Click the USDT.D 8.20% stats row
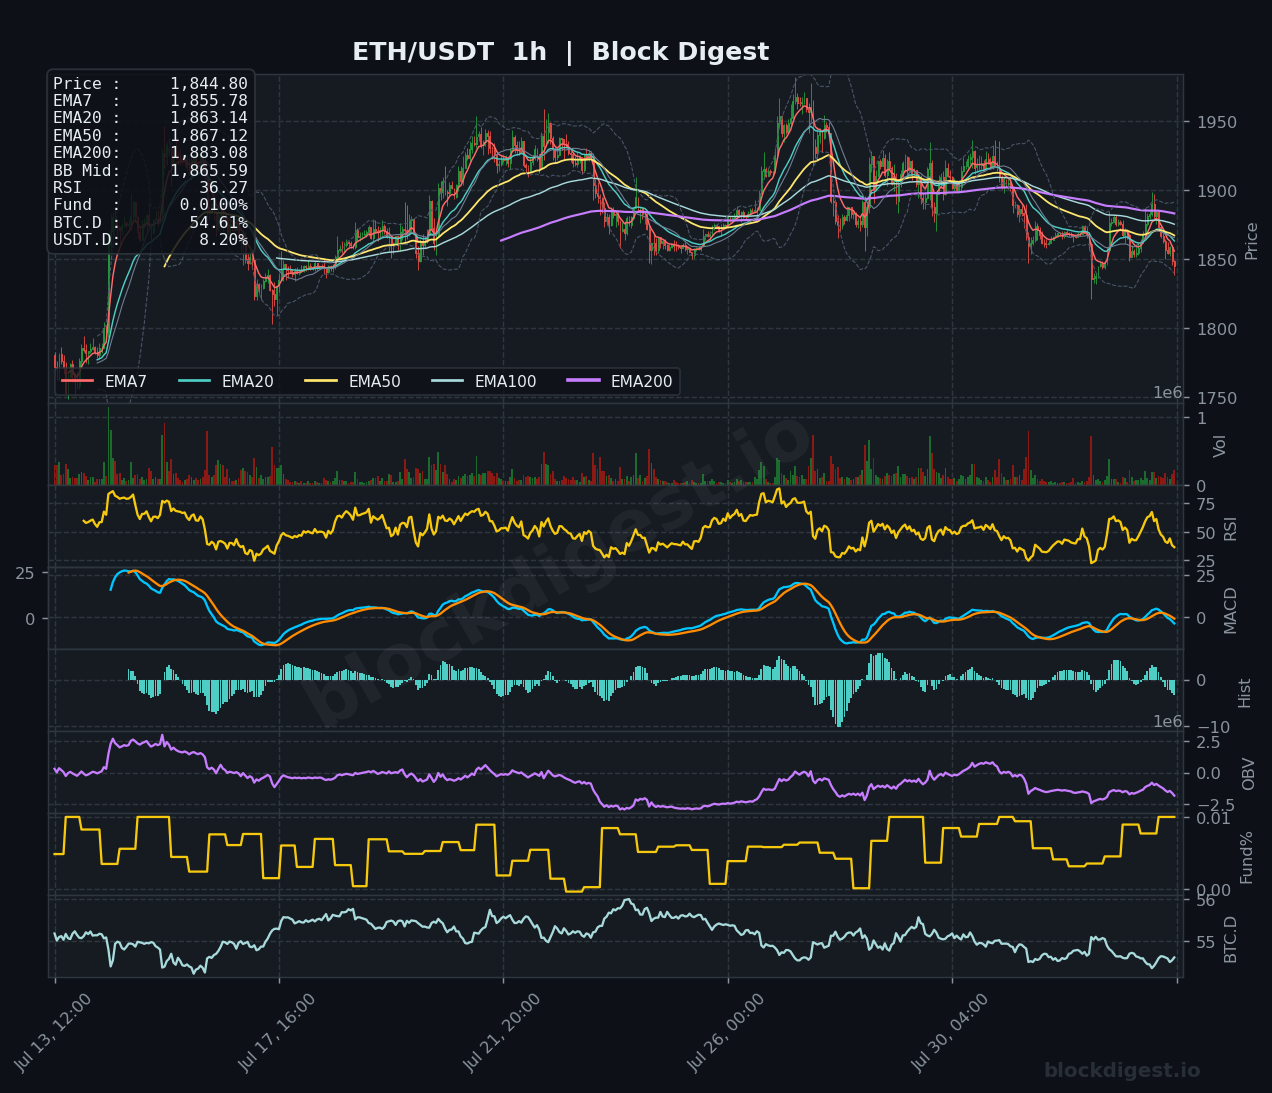 (x=150, y=240)
